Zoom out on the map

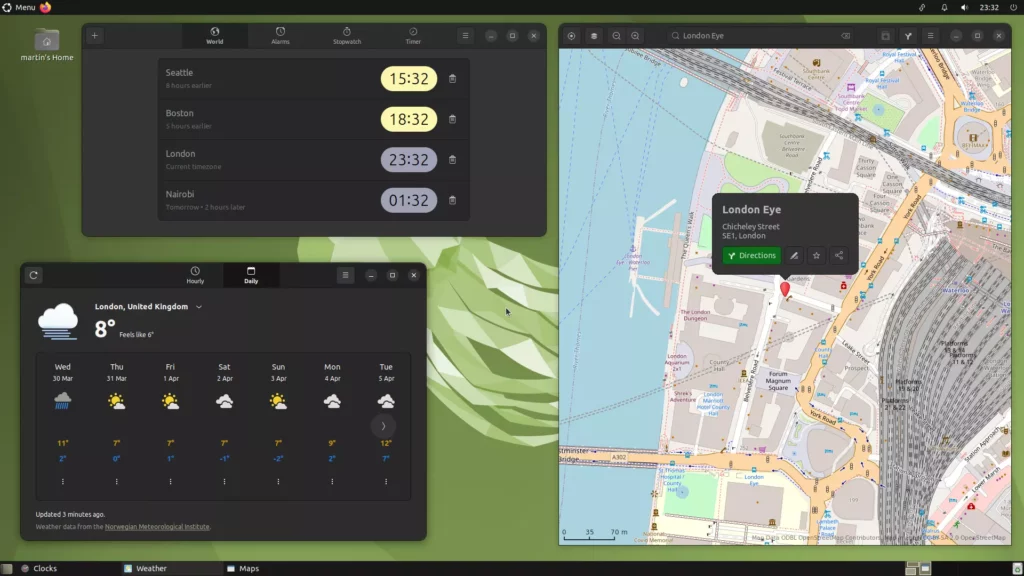click(616, 35)
